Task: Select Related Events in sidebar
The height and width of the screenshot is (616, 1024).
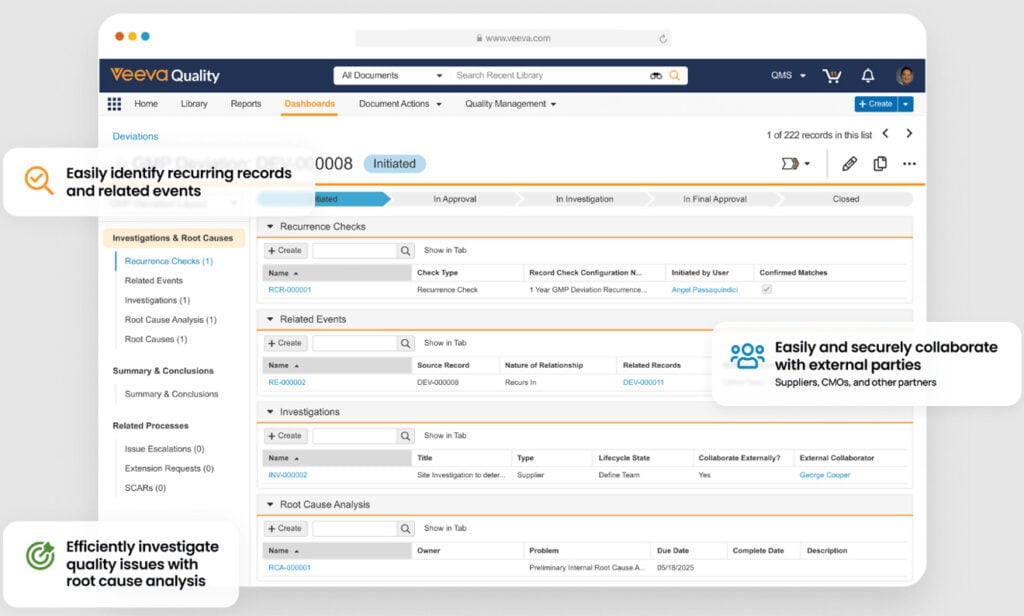Action: [x=153, y=281]
